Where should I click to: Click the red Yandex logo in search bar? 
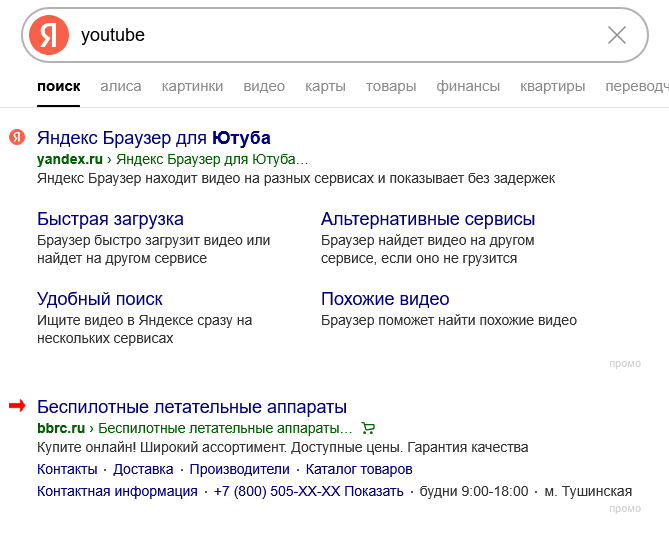tap(49, 35)
